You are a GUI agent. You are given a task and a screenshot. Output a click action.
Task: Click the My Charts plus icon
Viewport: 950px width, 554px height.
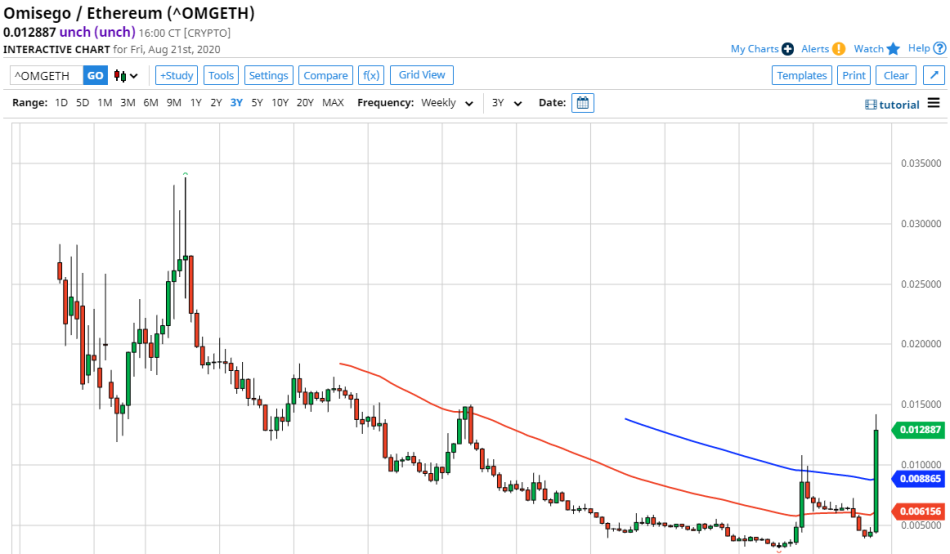788,49
